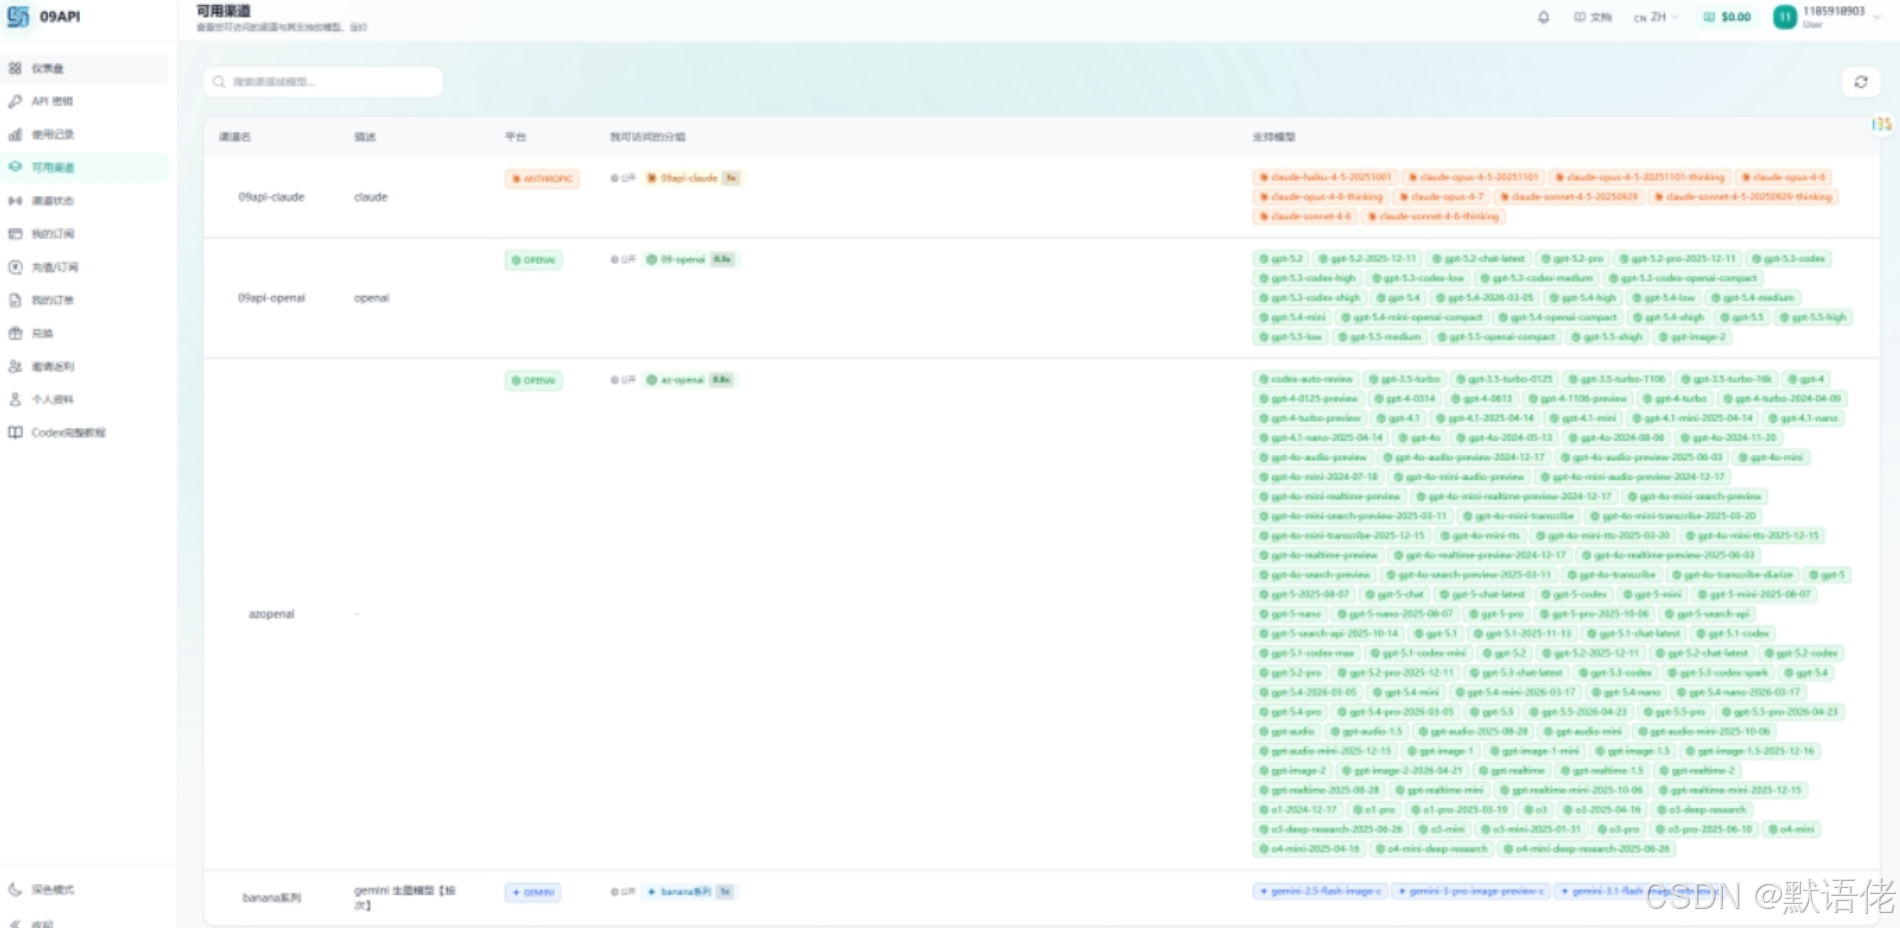The width and height of the screenshot is (1900, 928).
Task: Click the book icon beside Codex tutorial
Action: click(15, 432)
